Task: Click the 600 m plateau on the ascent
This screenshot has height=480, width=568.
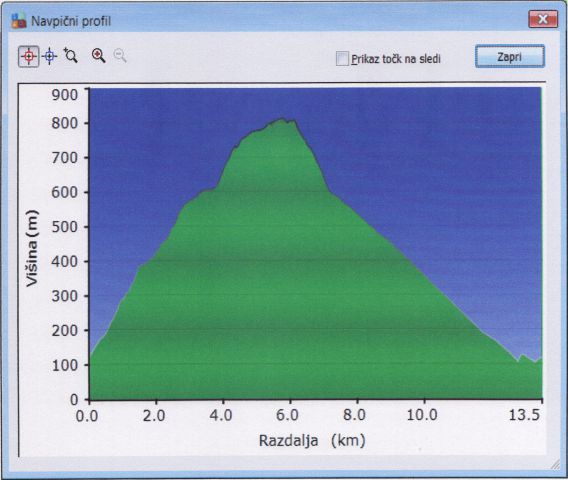Action: click(208, 190)
